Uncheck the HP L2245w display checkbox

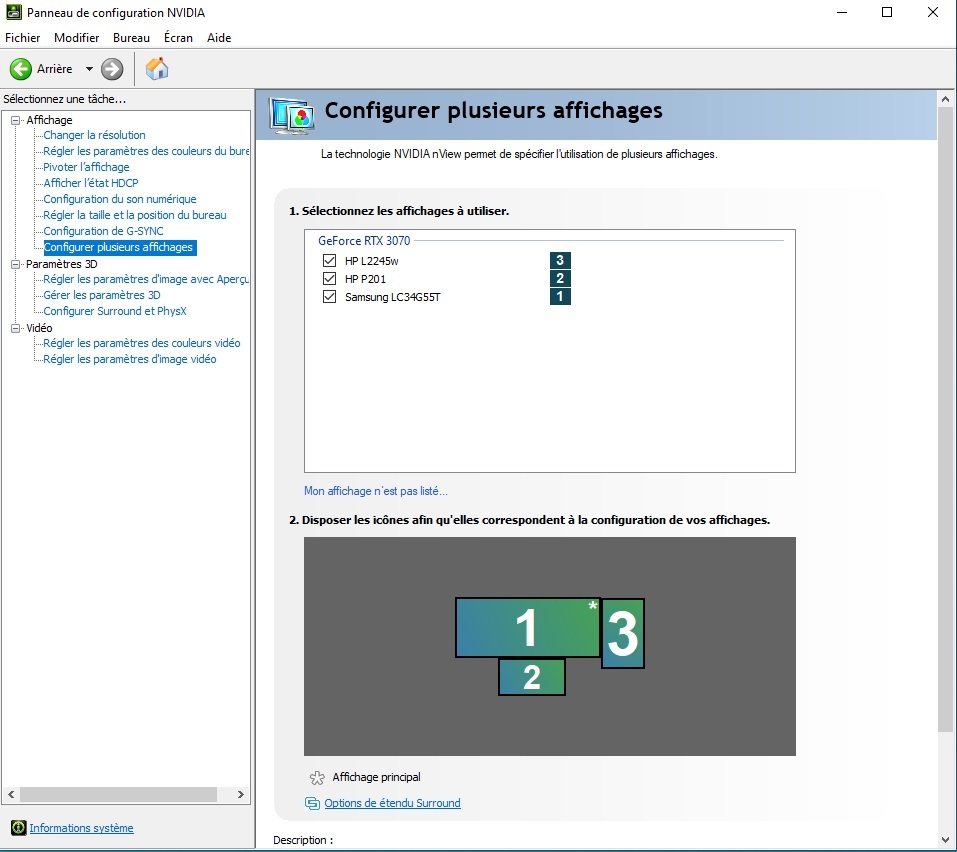[330, 261]
